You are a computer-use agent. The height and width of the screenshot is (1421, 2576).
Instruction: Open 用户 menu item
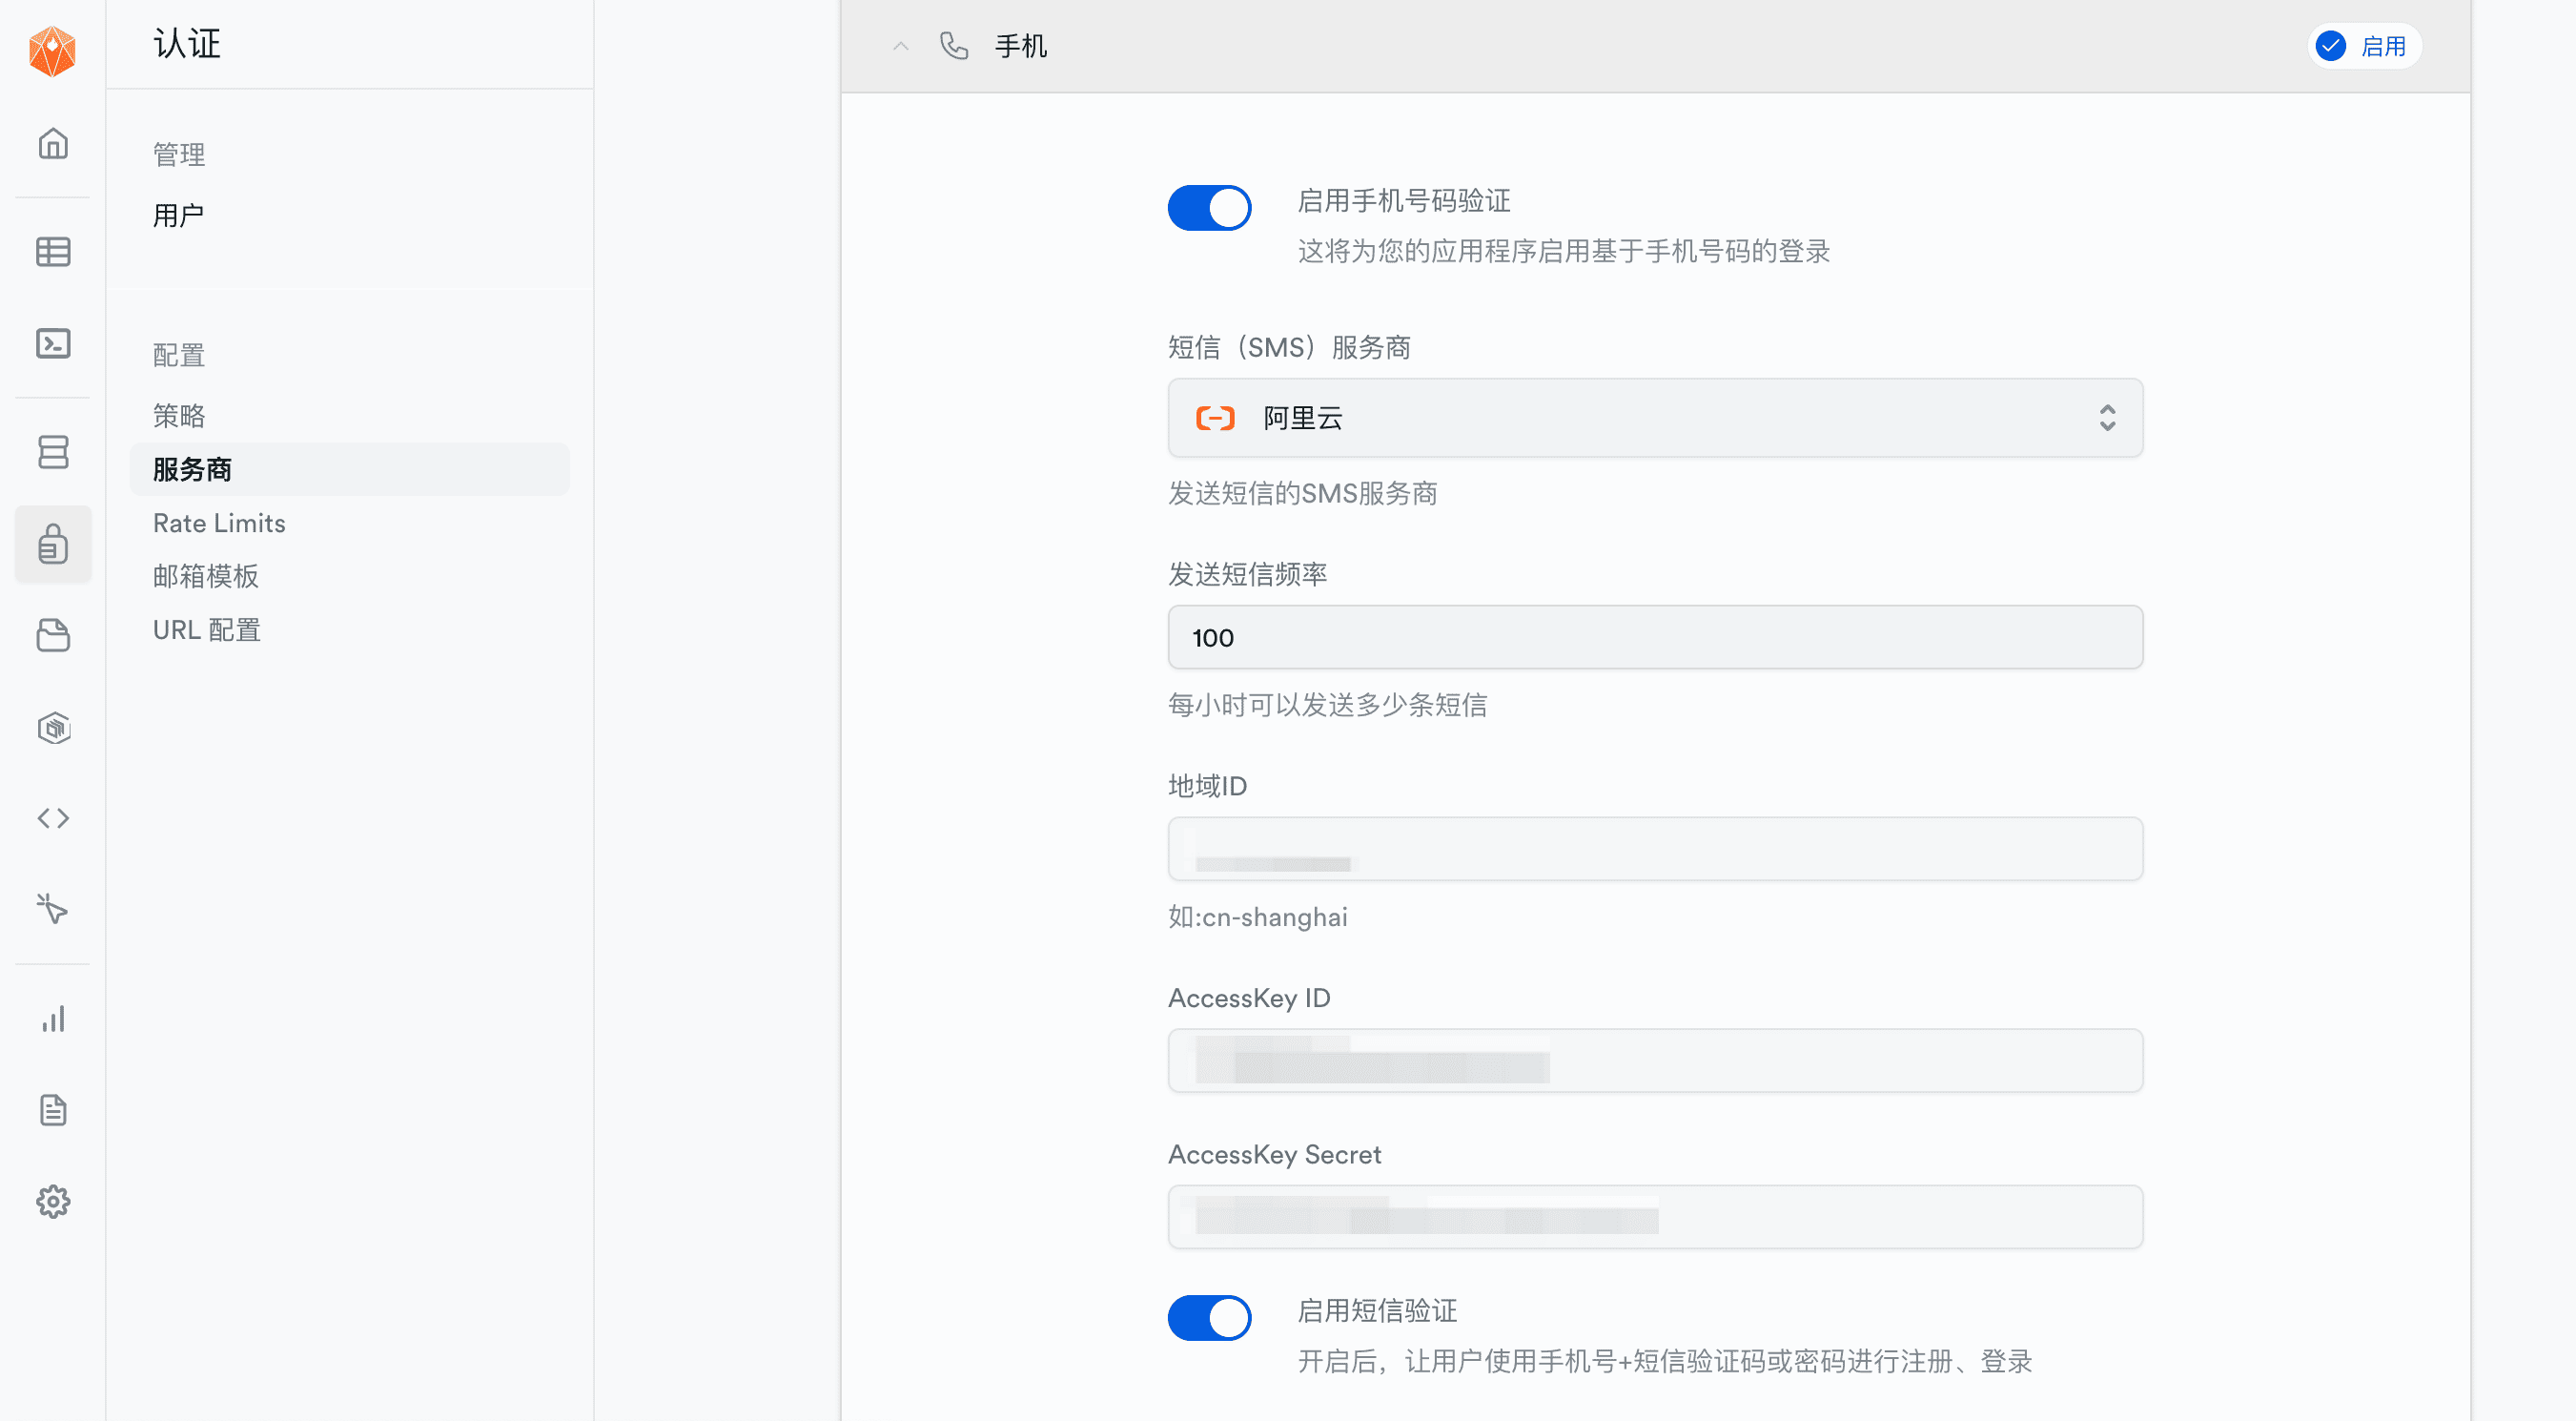[178, 215]
